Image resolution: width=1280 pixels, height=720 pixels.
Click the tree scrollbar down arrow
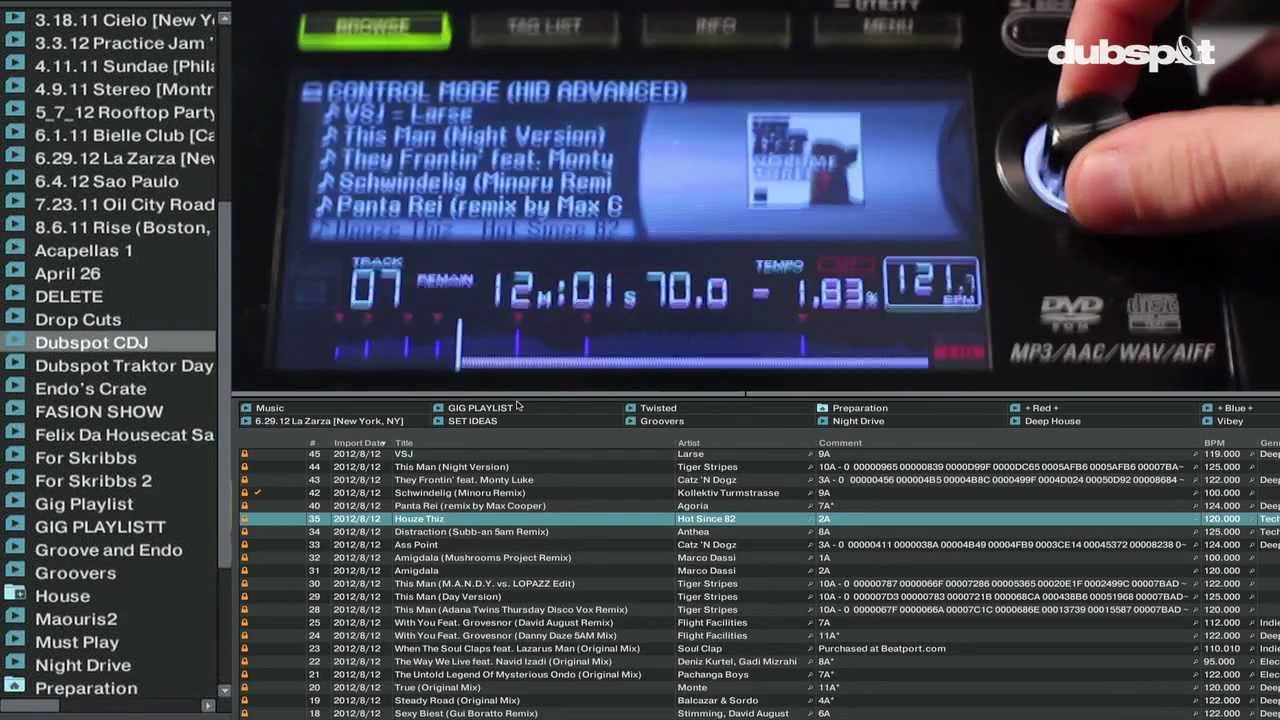coord(224,691)
